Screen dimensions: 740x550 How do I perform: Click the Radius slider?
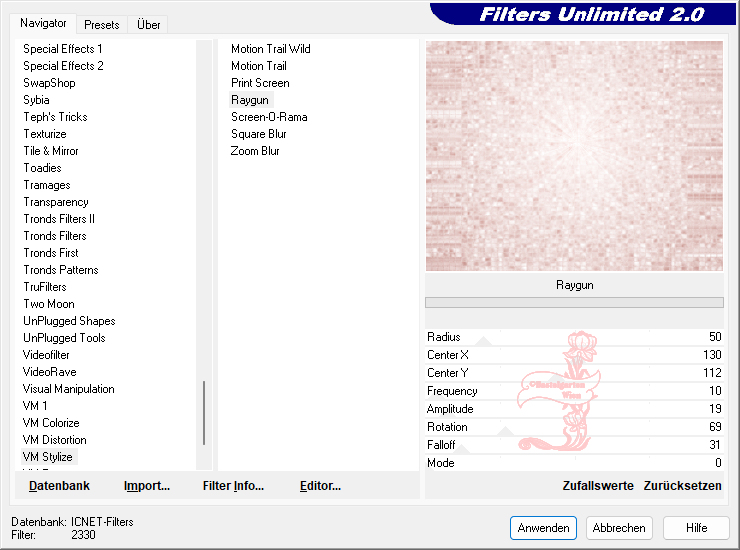click(x=574, y=338)
